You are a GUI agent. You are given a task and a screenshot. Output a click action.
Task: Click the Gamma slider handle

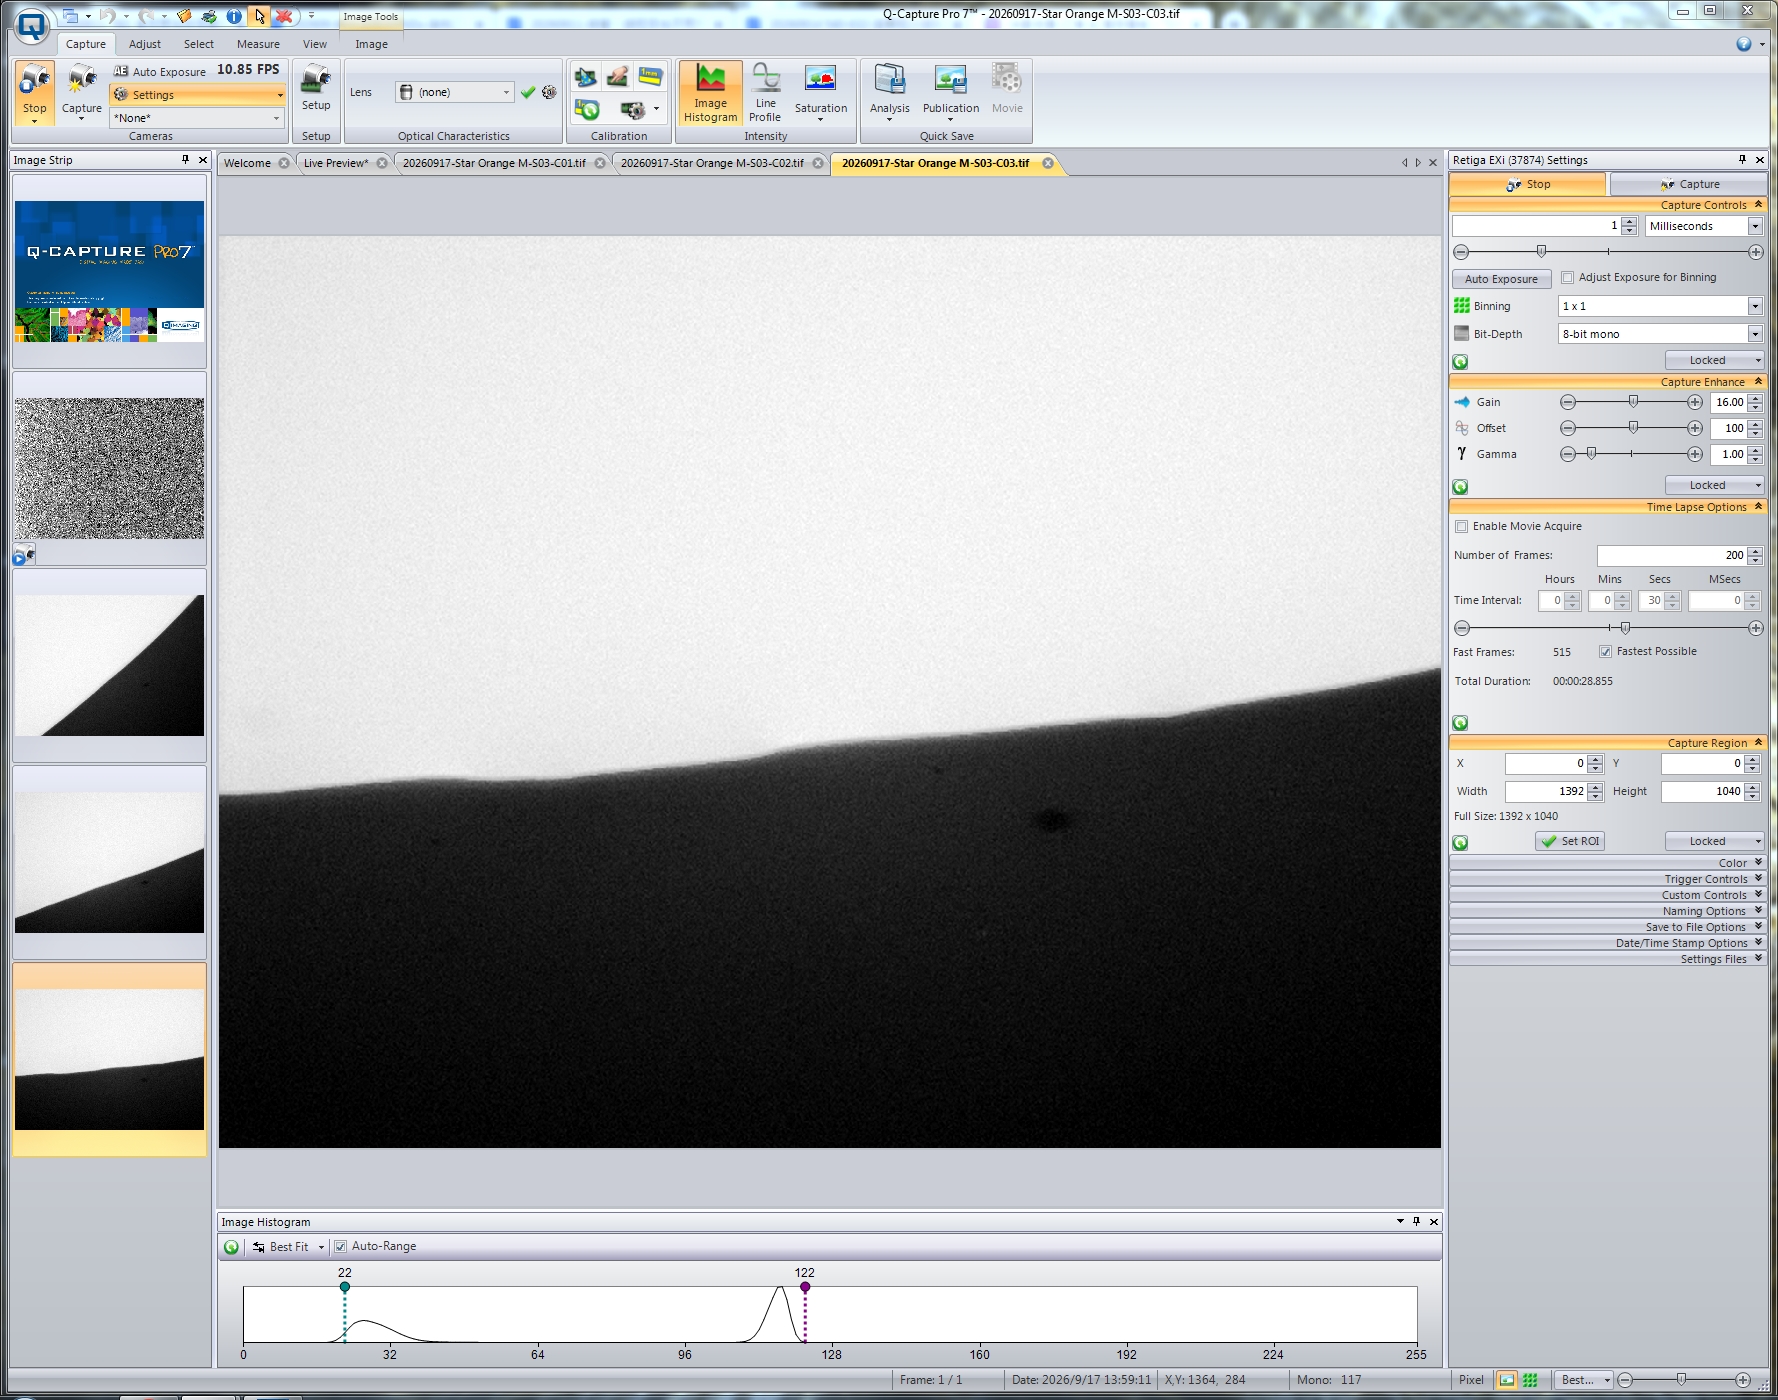[1591, 453]
